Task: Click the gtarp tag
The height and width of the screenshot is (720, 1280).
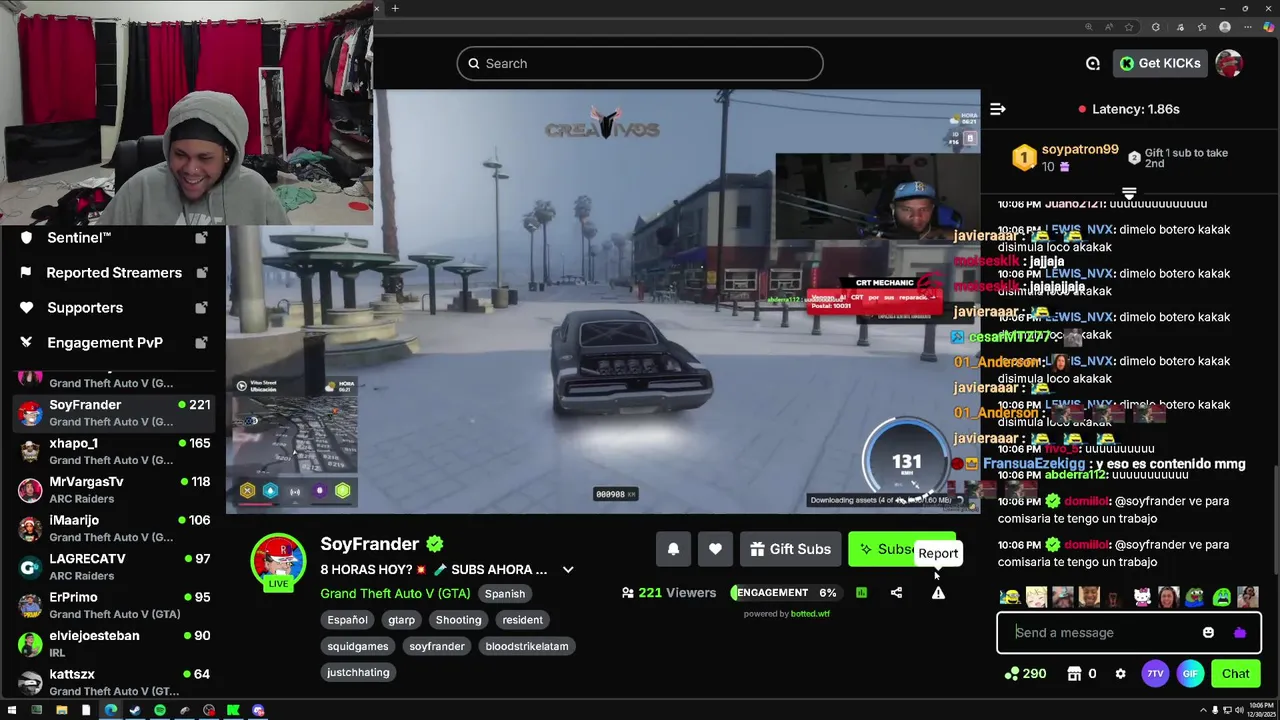Action: click(401, 620)
